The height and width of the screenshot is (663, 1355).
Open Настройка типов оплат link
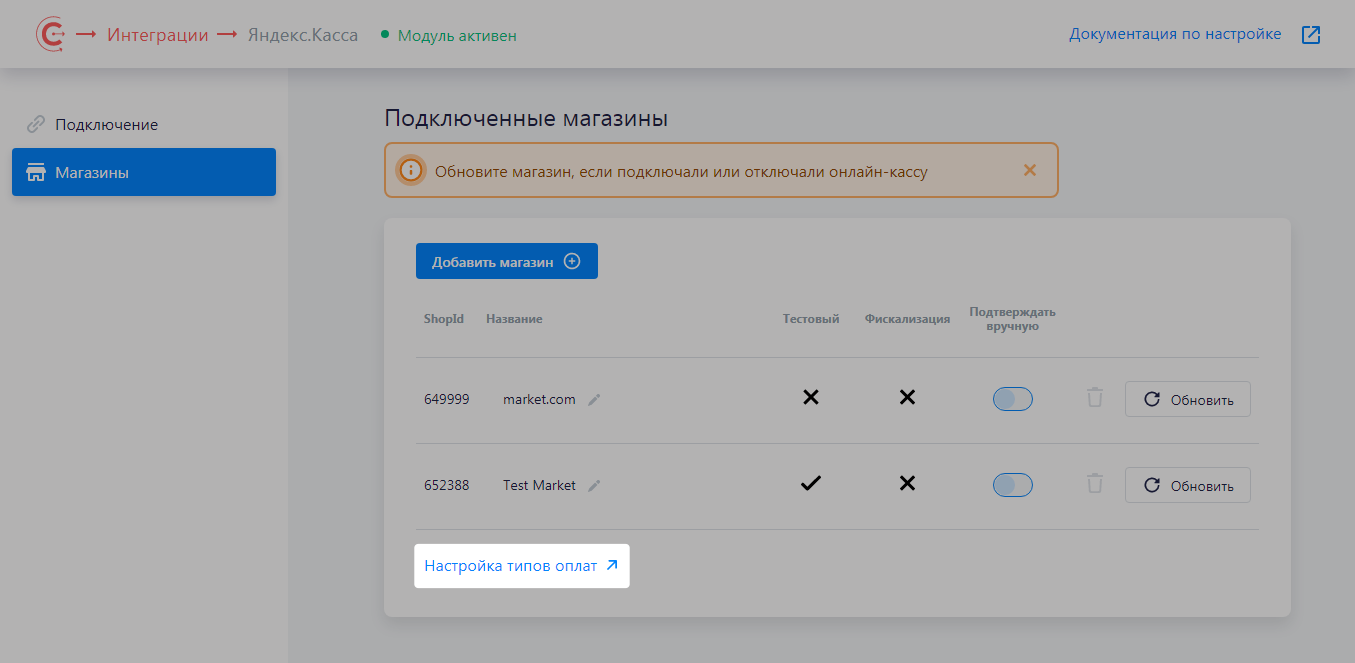(521, 566)
